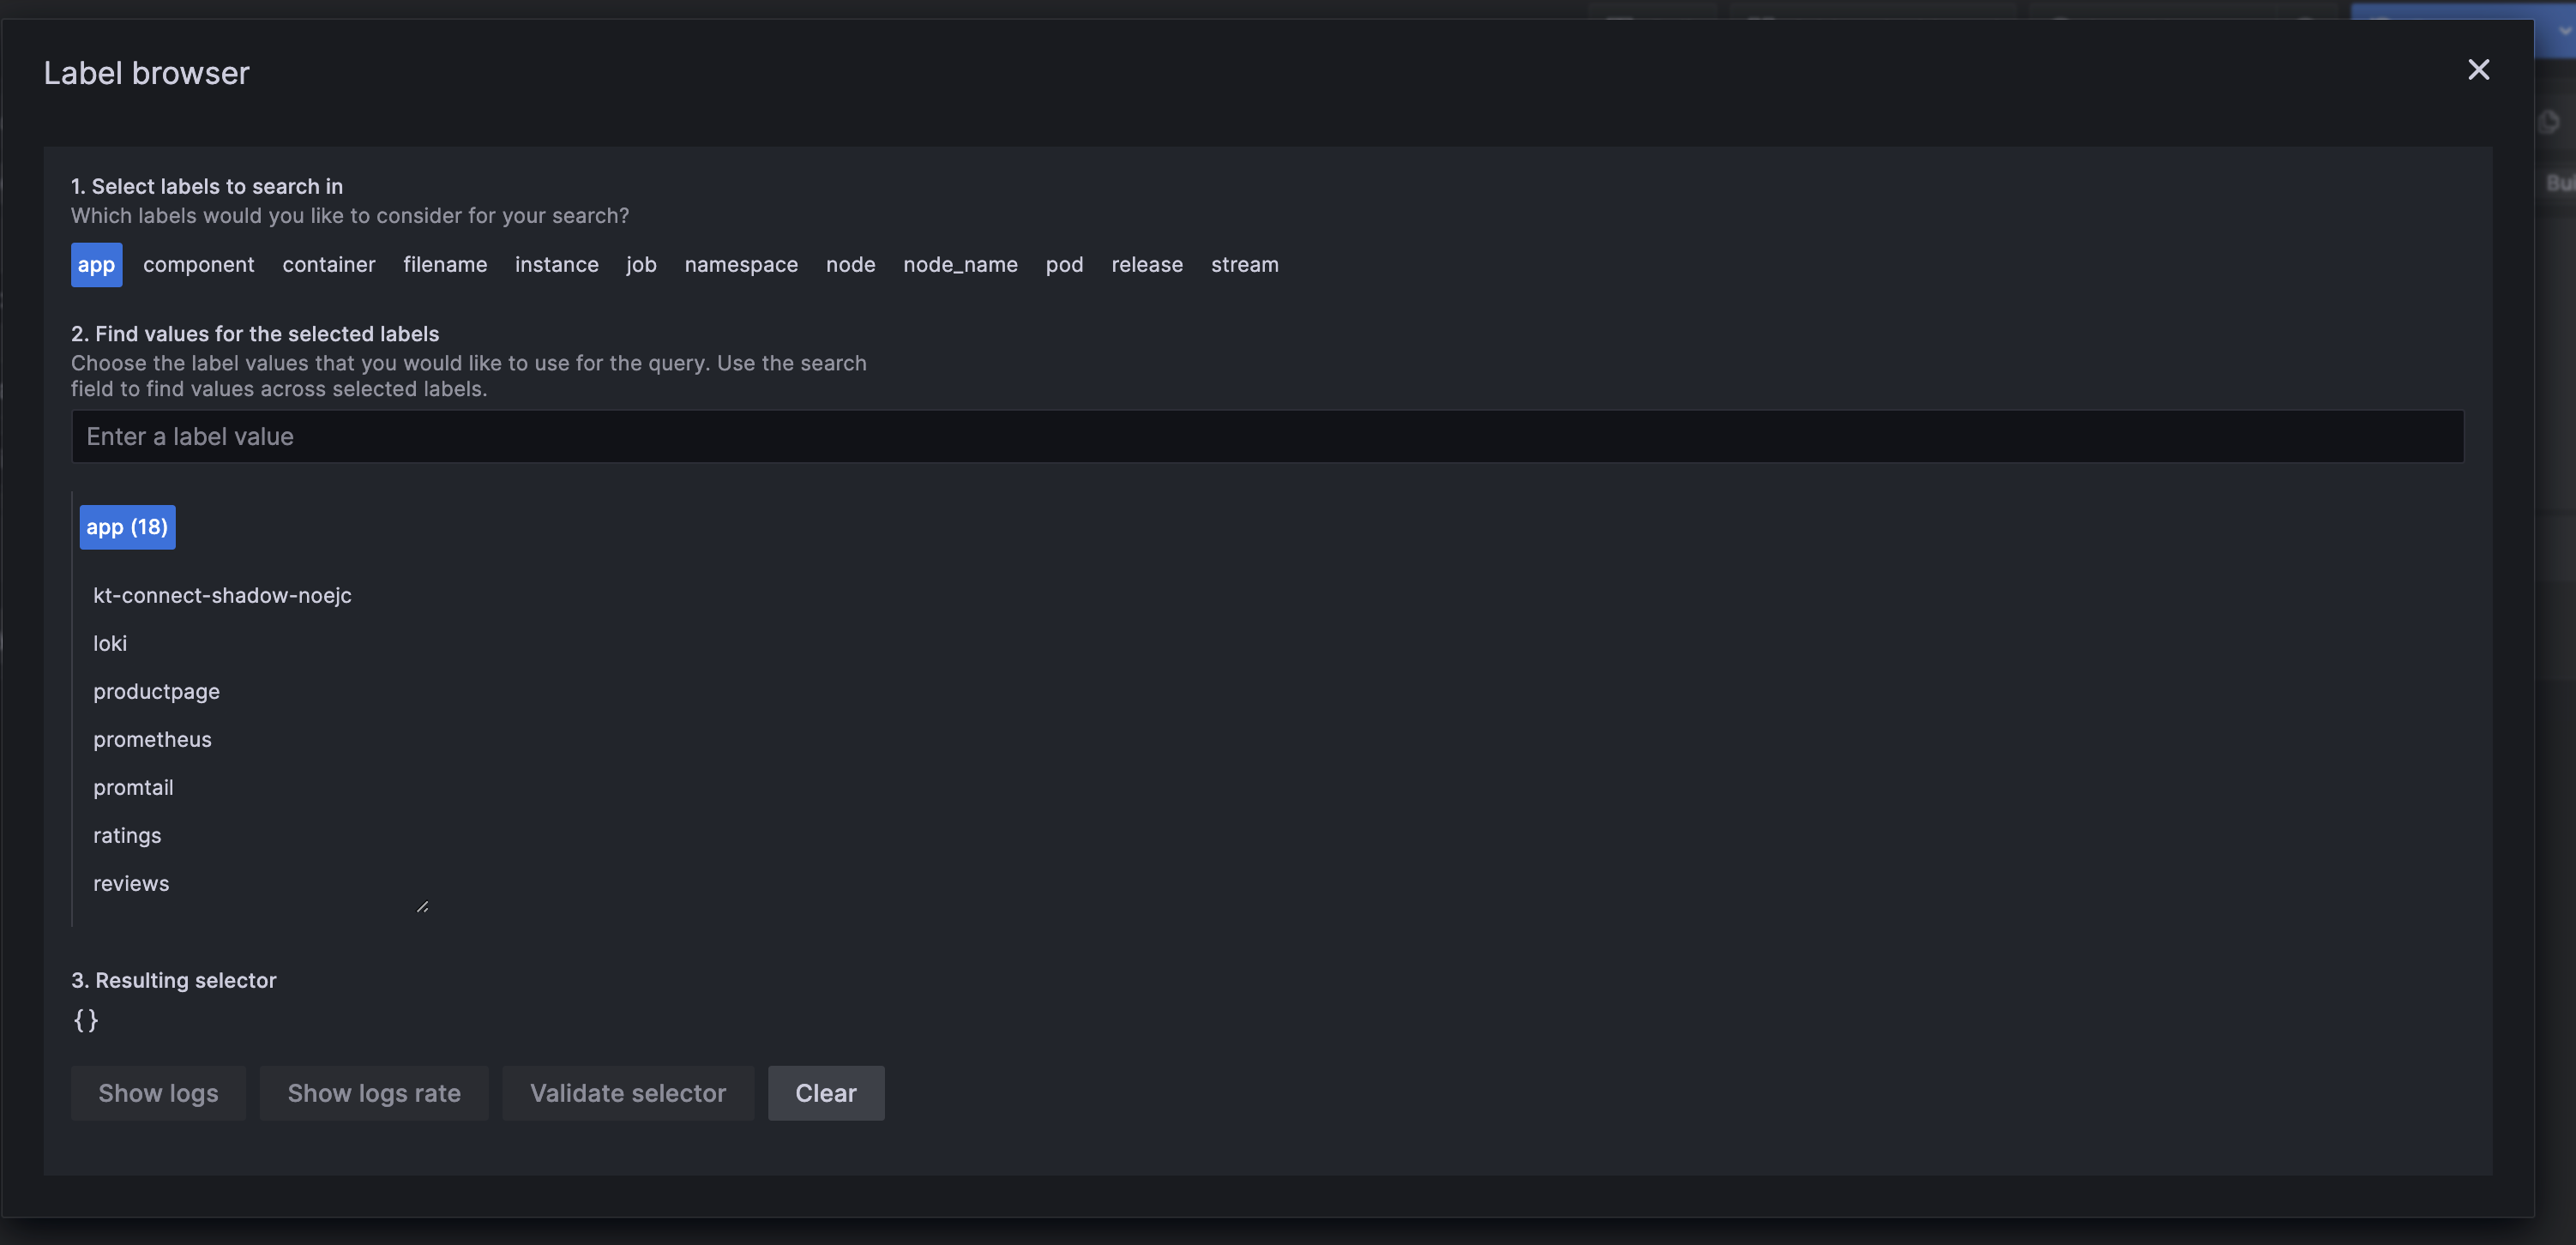Select the node_name label
Viewport: 2576px width, 1245px height.
(960, 265)
